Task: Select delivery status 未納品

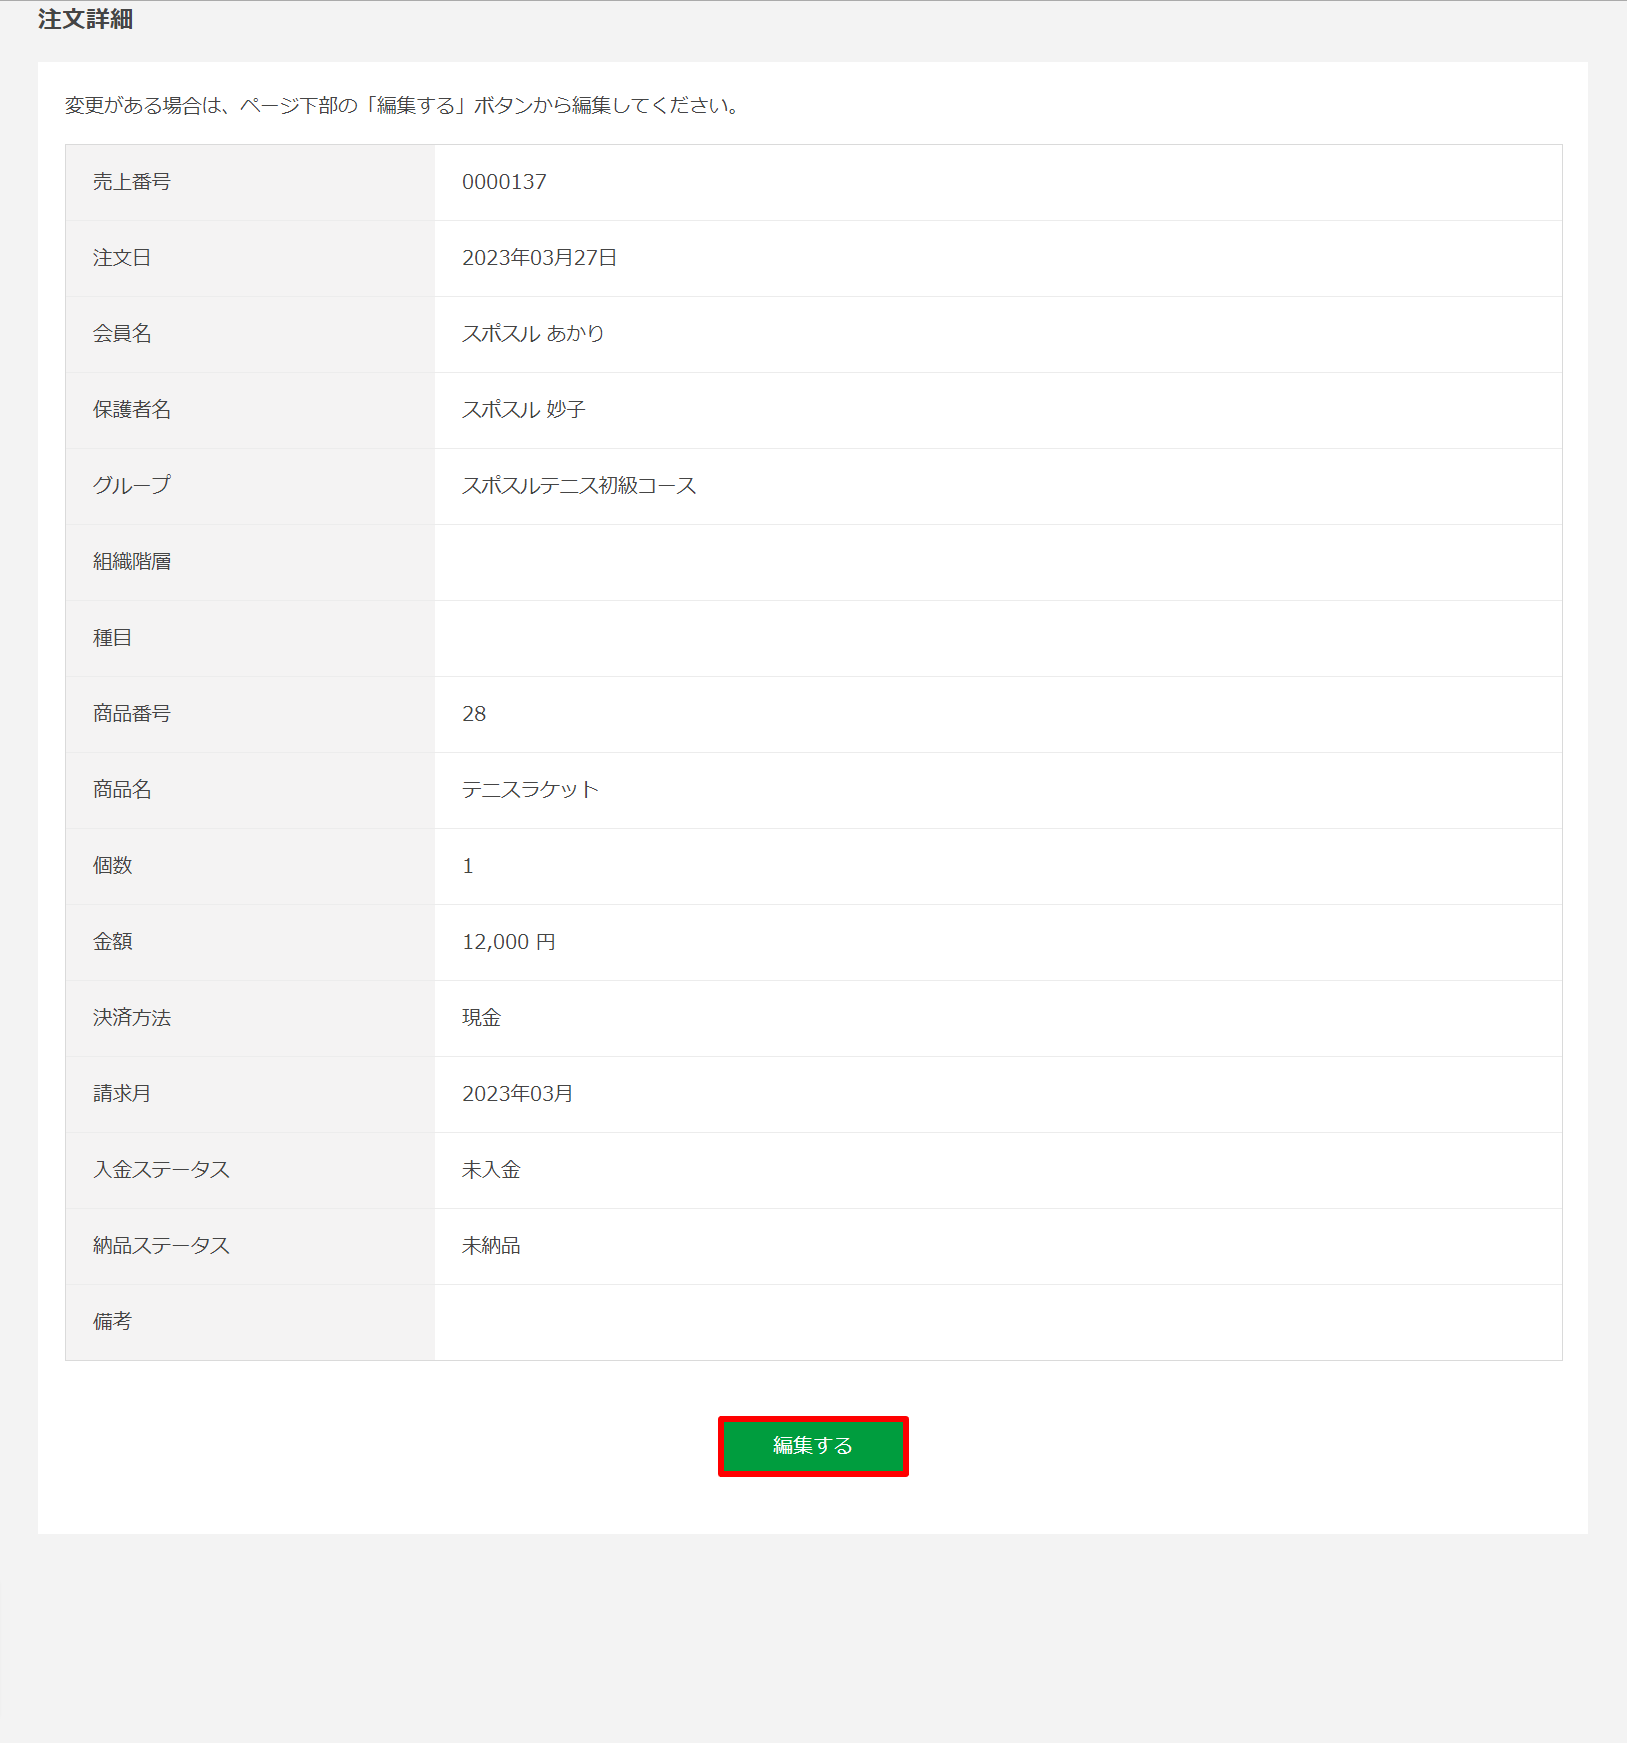Action: tap(491, 1246)
